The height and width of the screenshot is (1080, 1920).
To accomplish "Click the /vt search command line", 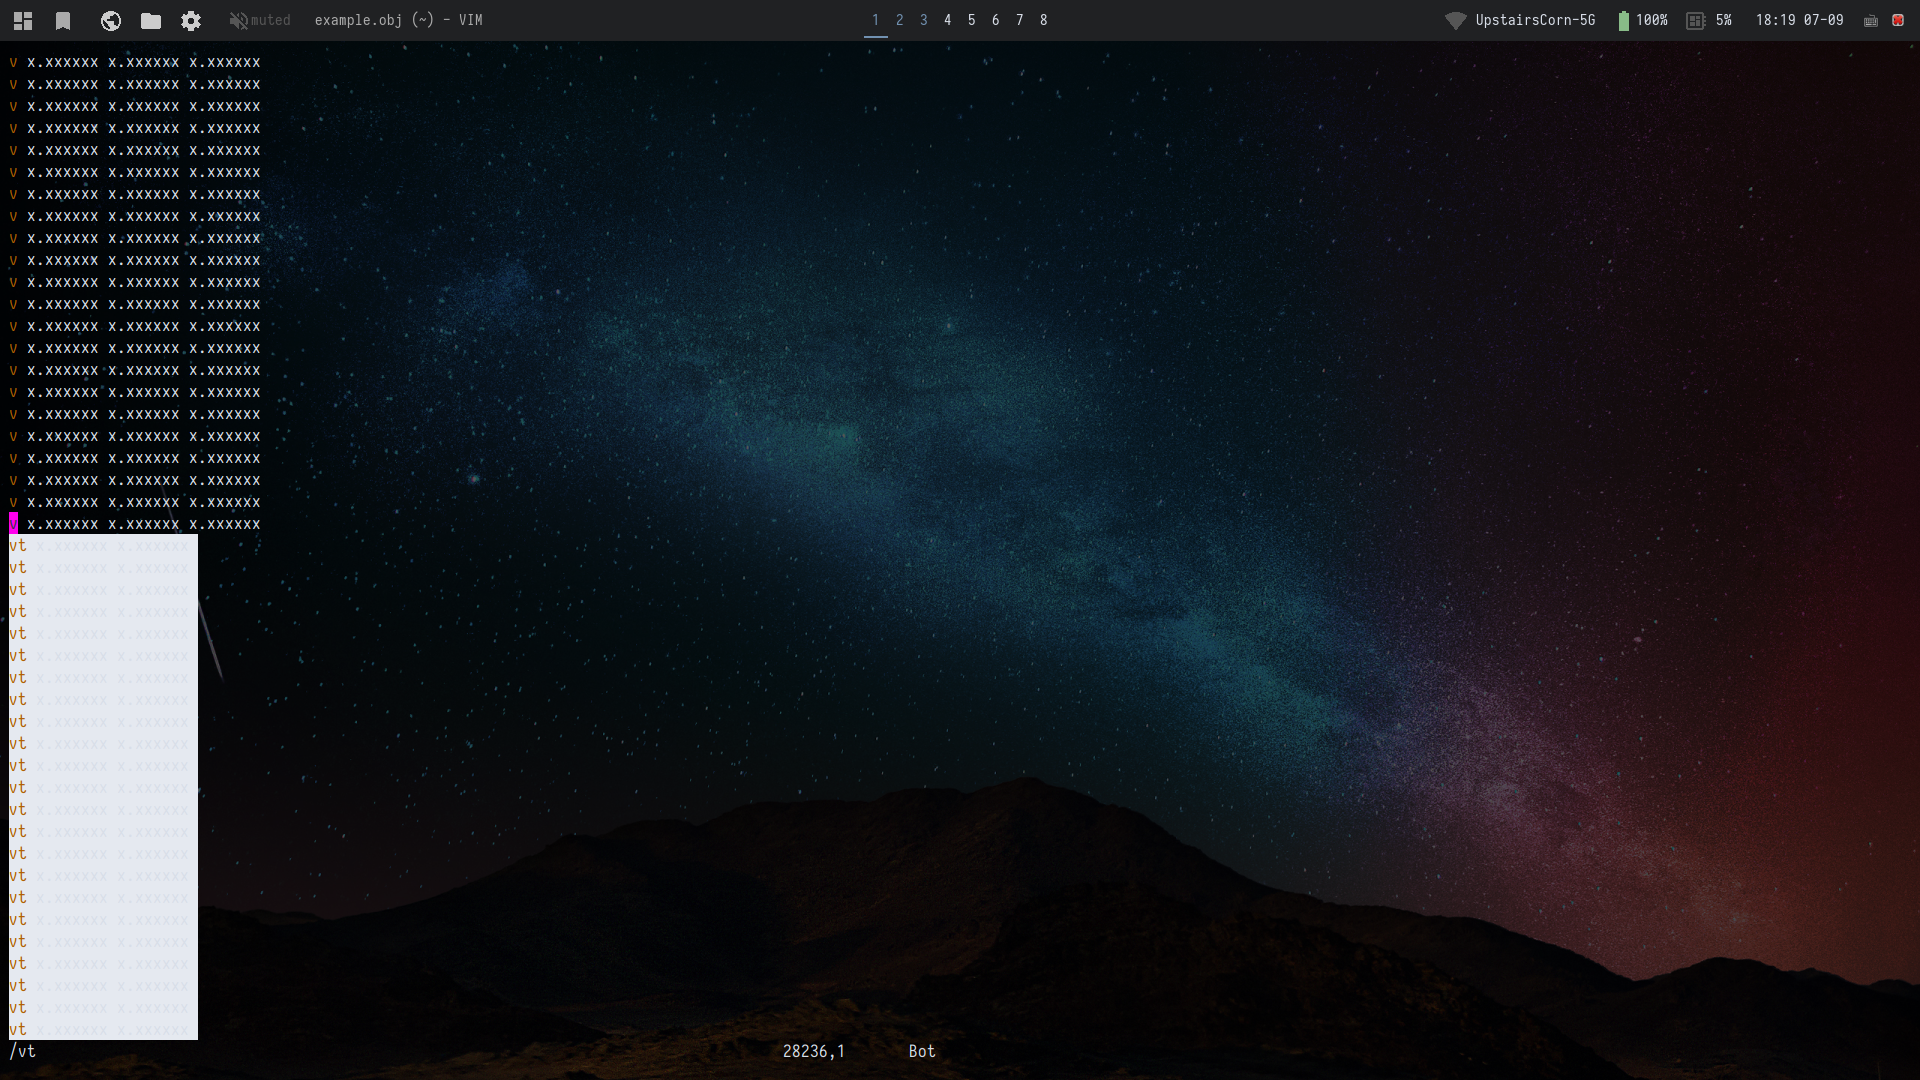I will tap(23, 1051).
